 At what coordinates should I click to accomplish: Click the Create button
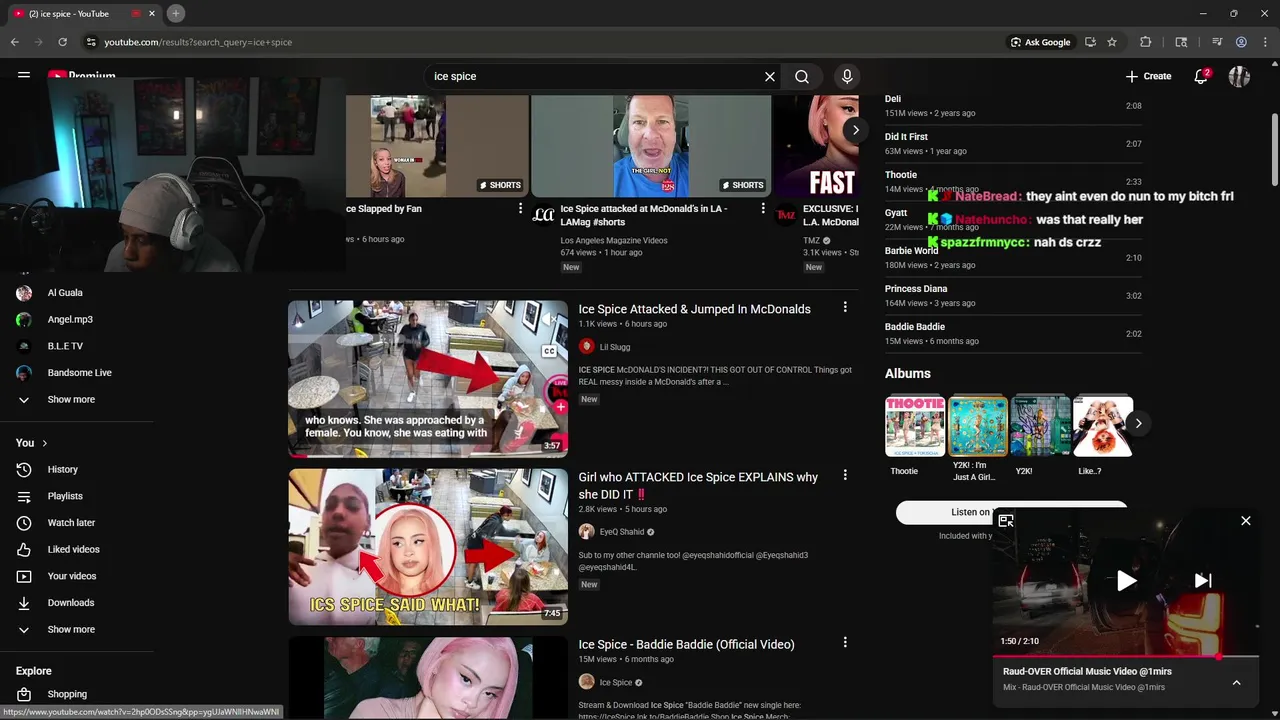[1148, 76]
